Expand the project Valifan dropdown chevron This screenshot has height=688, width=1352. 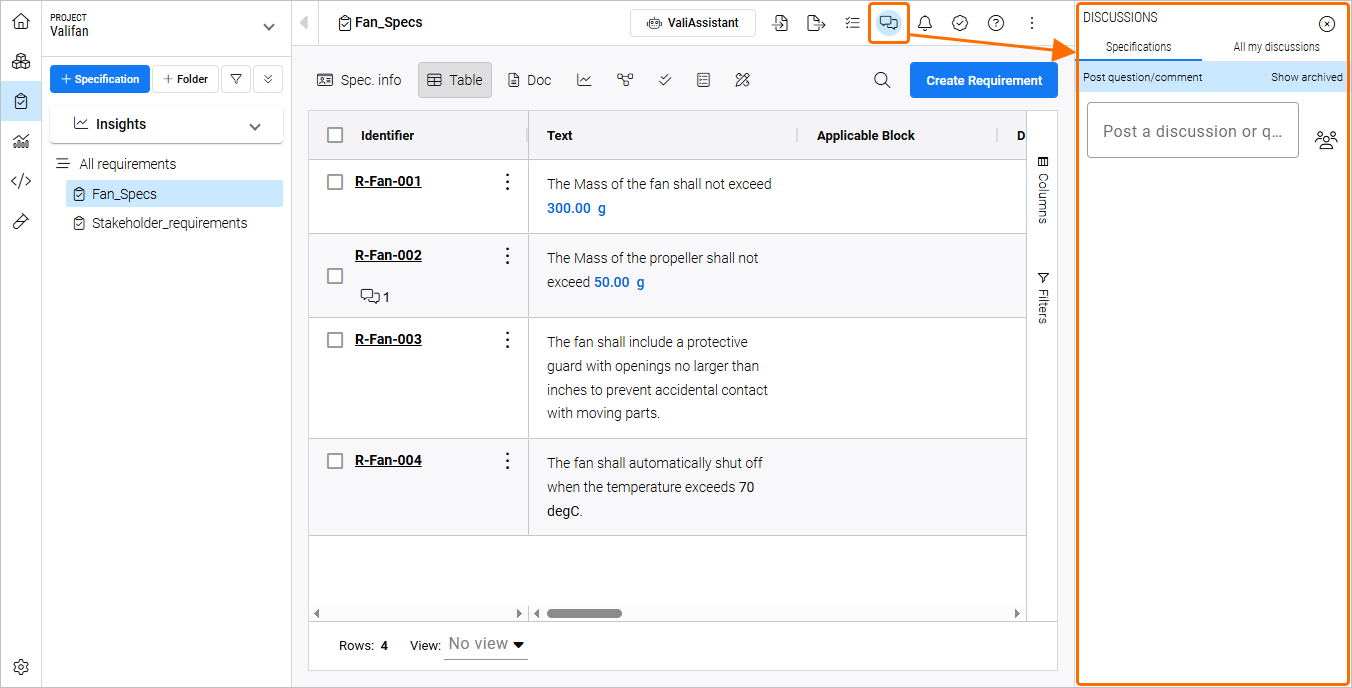268,27
